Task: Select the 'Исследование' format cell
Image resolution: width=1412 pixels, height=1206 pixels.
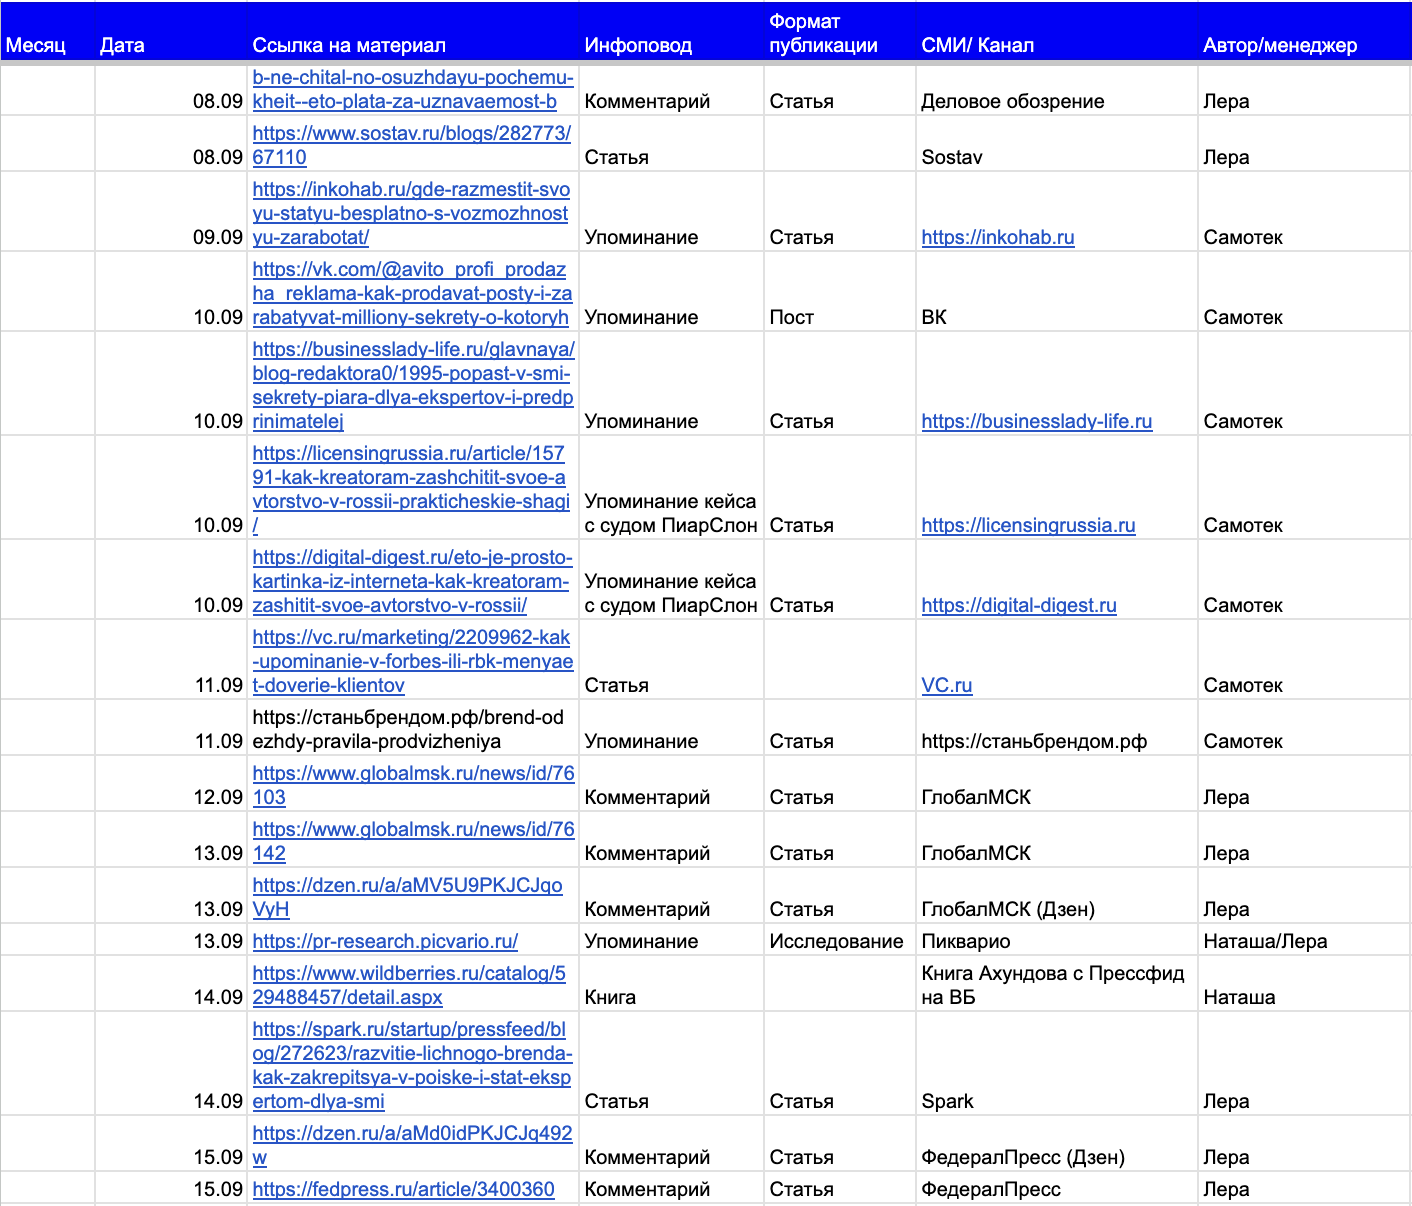Action: pos(840,939)
